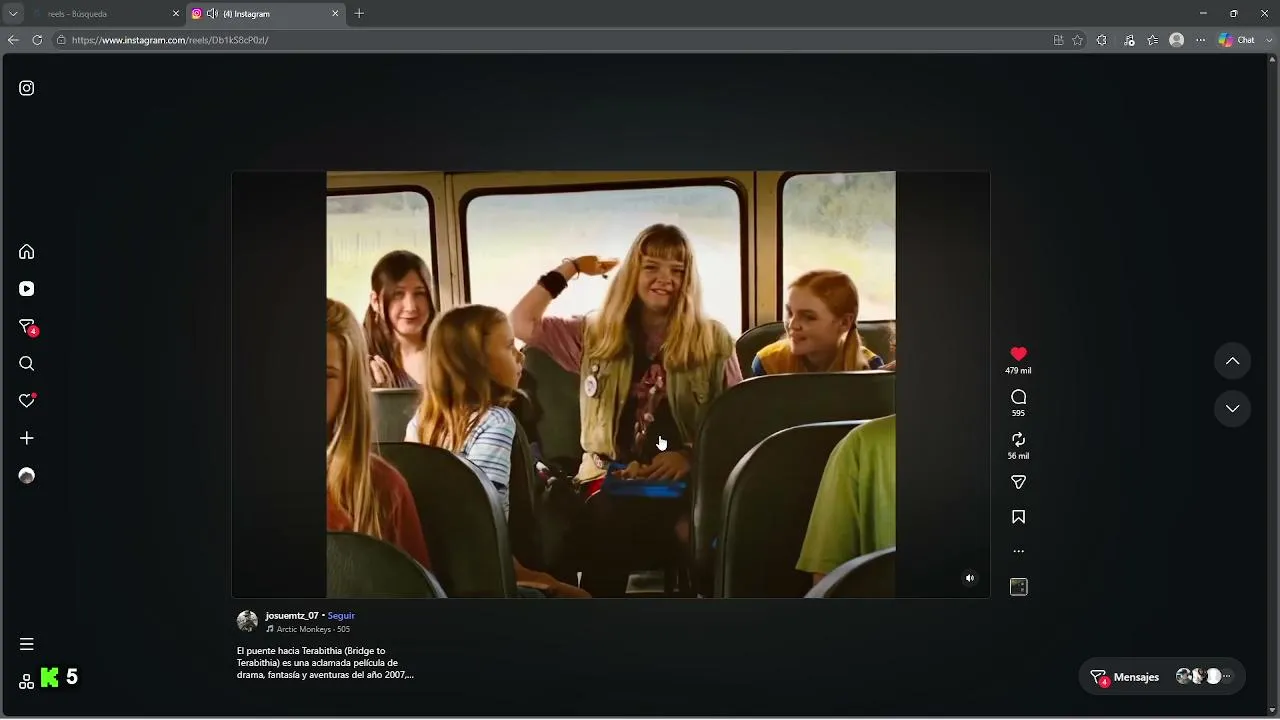This screenshot has height=720, width=1280.
Task: Open the Instagram logo home link
Action: click(x=27, y=88)
